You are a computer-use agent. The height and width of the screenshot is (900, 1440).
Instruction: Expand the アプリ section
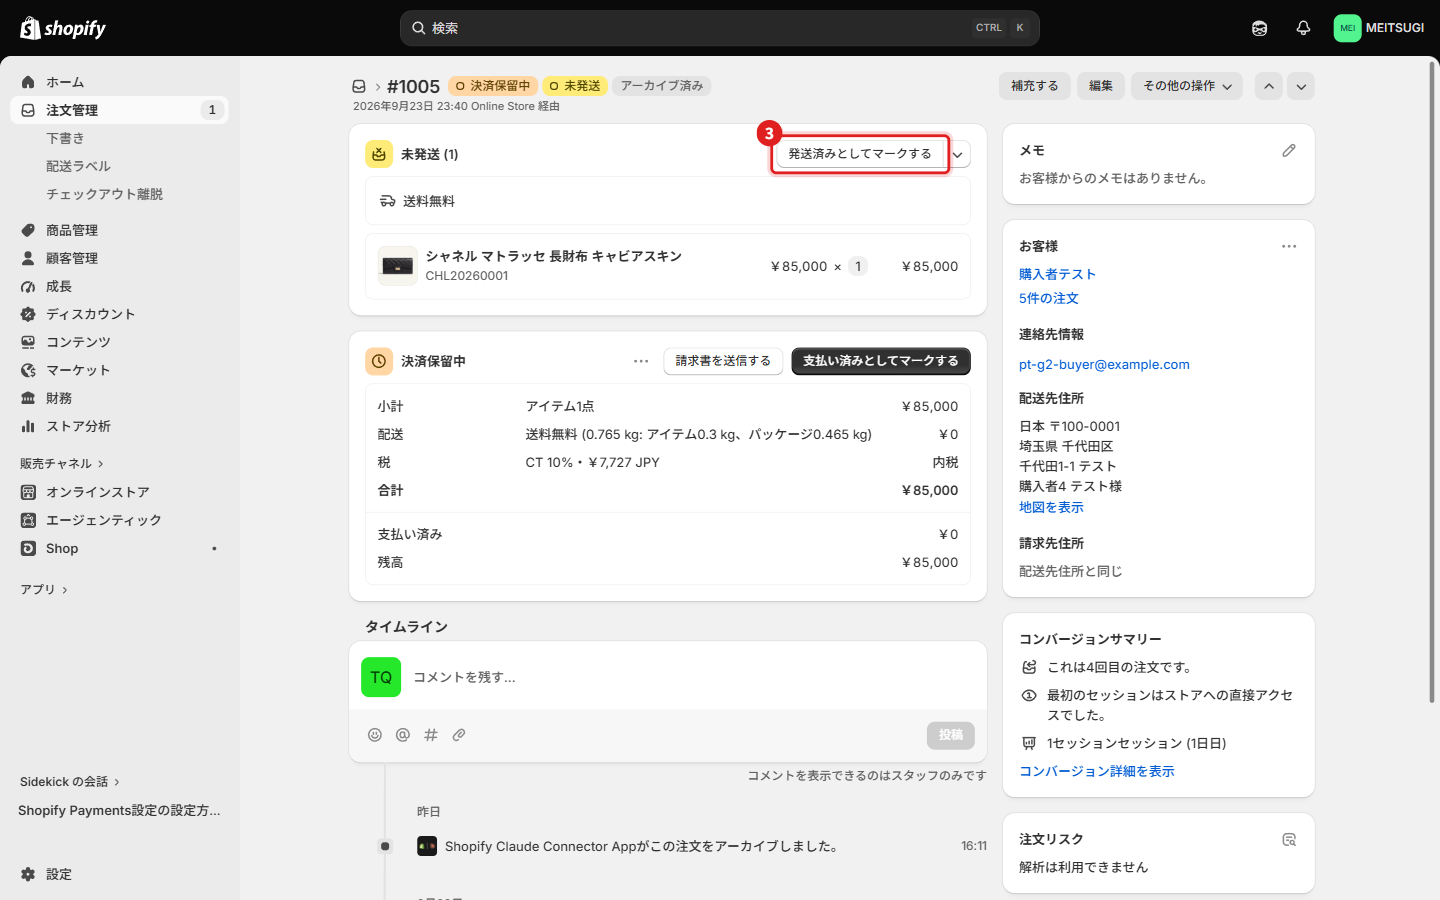[x=44, y=590]
